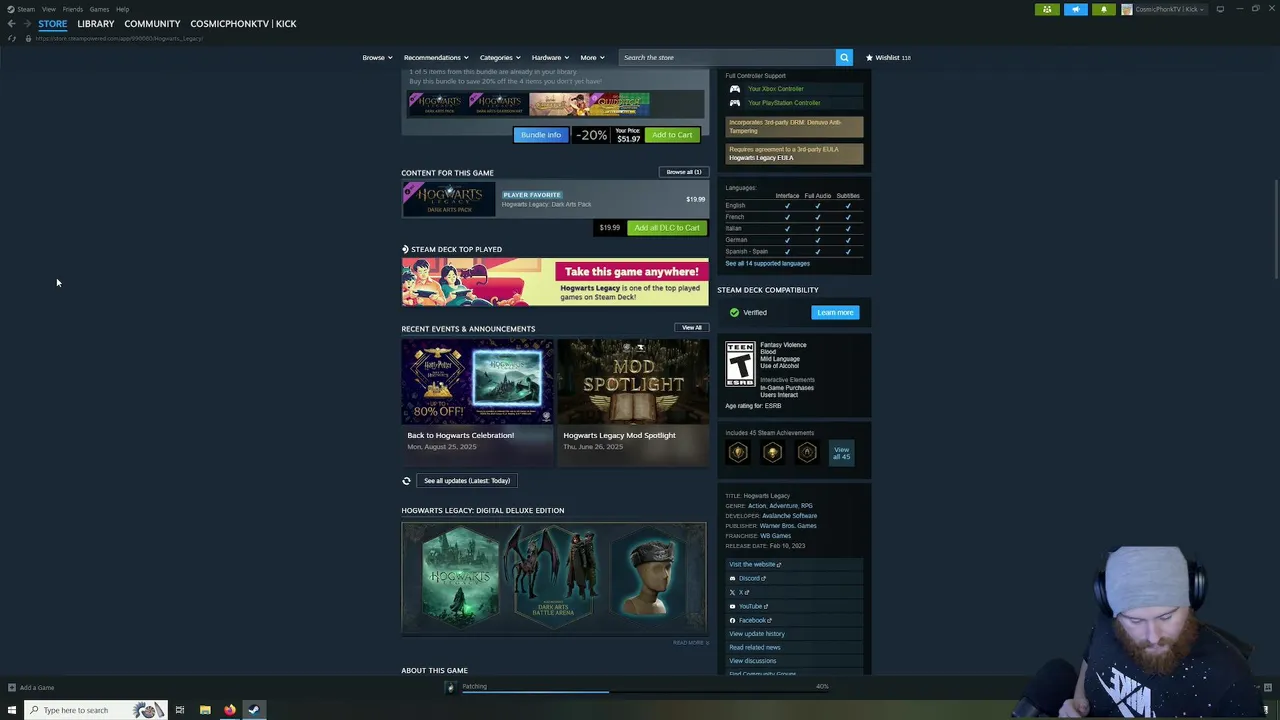Image resolution: width=1280 pixels, height=720 pixels.
Task: Click the refresh icon beside See all updates
Action: point(406,481)
